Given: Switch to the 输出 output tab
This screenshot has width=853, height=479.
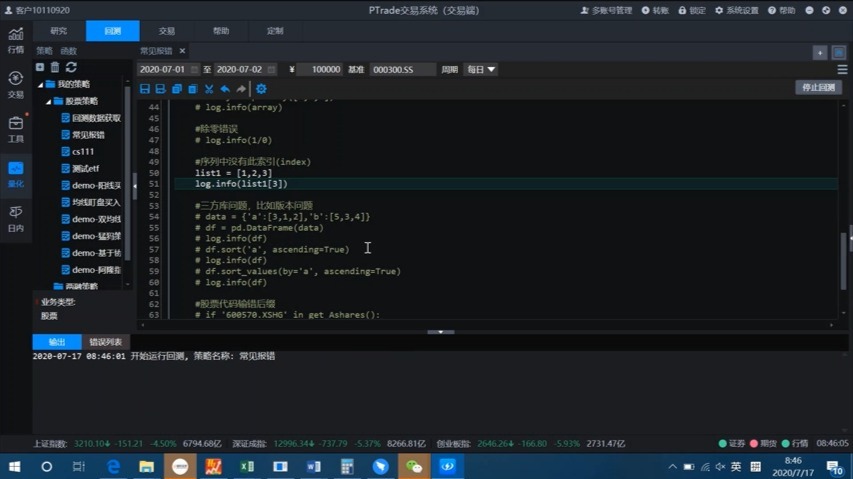Looking at the screenshot, I should pos(57,342).
